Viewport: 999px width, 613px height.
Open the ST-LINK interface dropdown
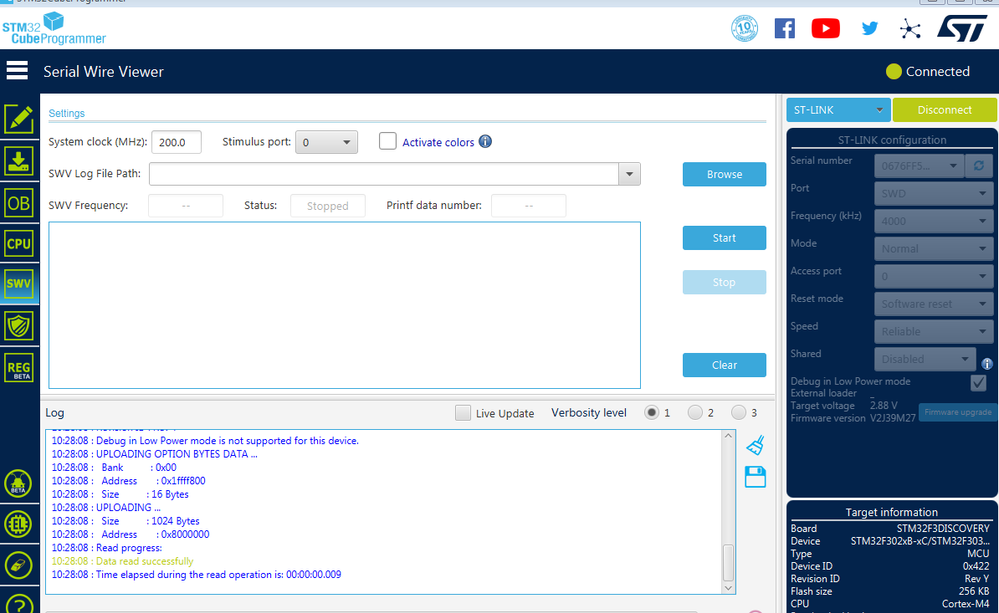coord(838,110)
